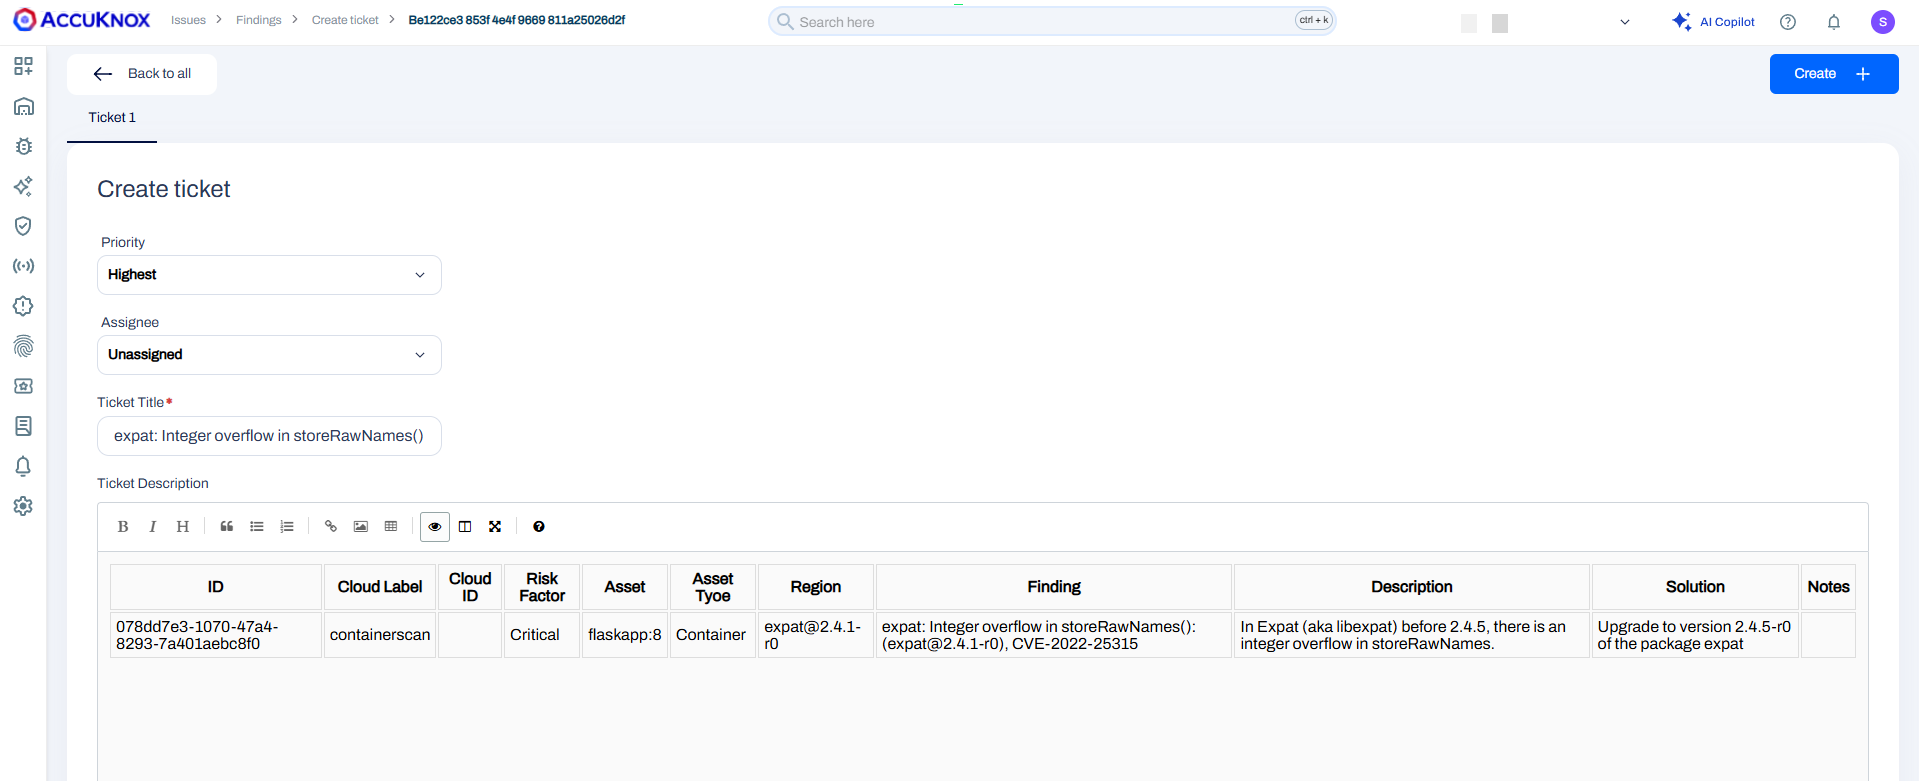Open the broadcast signal icon in sidebar

click(23, 266)
